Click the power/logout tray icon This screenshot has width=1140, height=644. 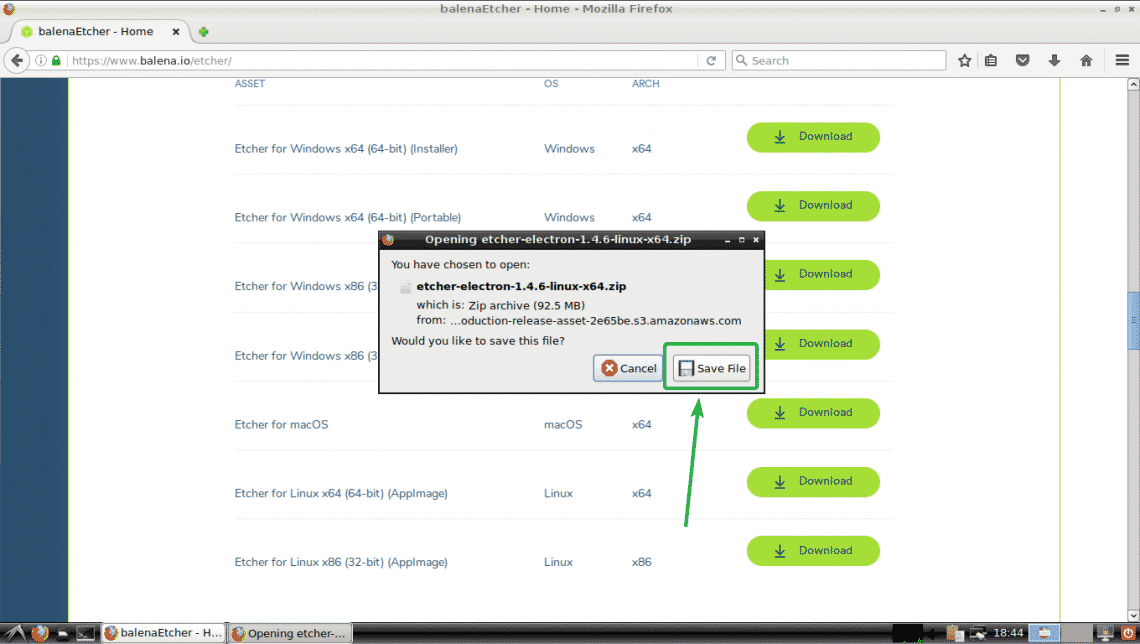pyautogui.click(x=1128, y=633)
